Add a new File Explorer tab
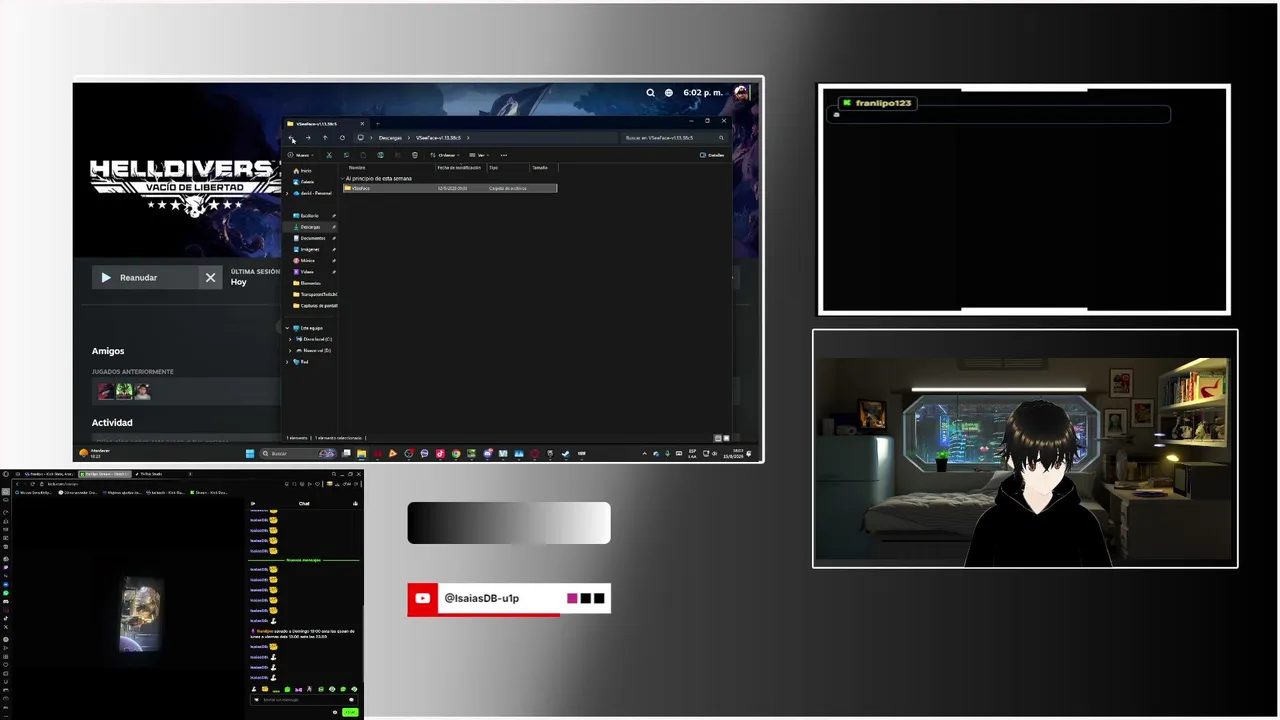This screenshot has height=720, width=1280. point(377,123)
